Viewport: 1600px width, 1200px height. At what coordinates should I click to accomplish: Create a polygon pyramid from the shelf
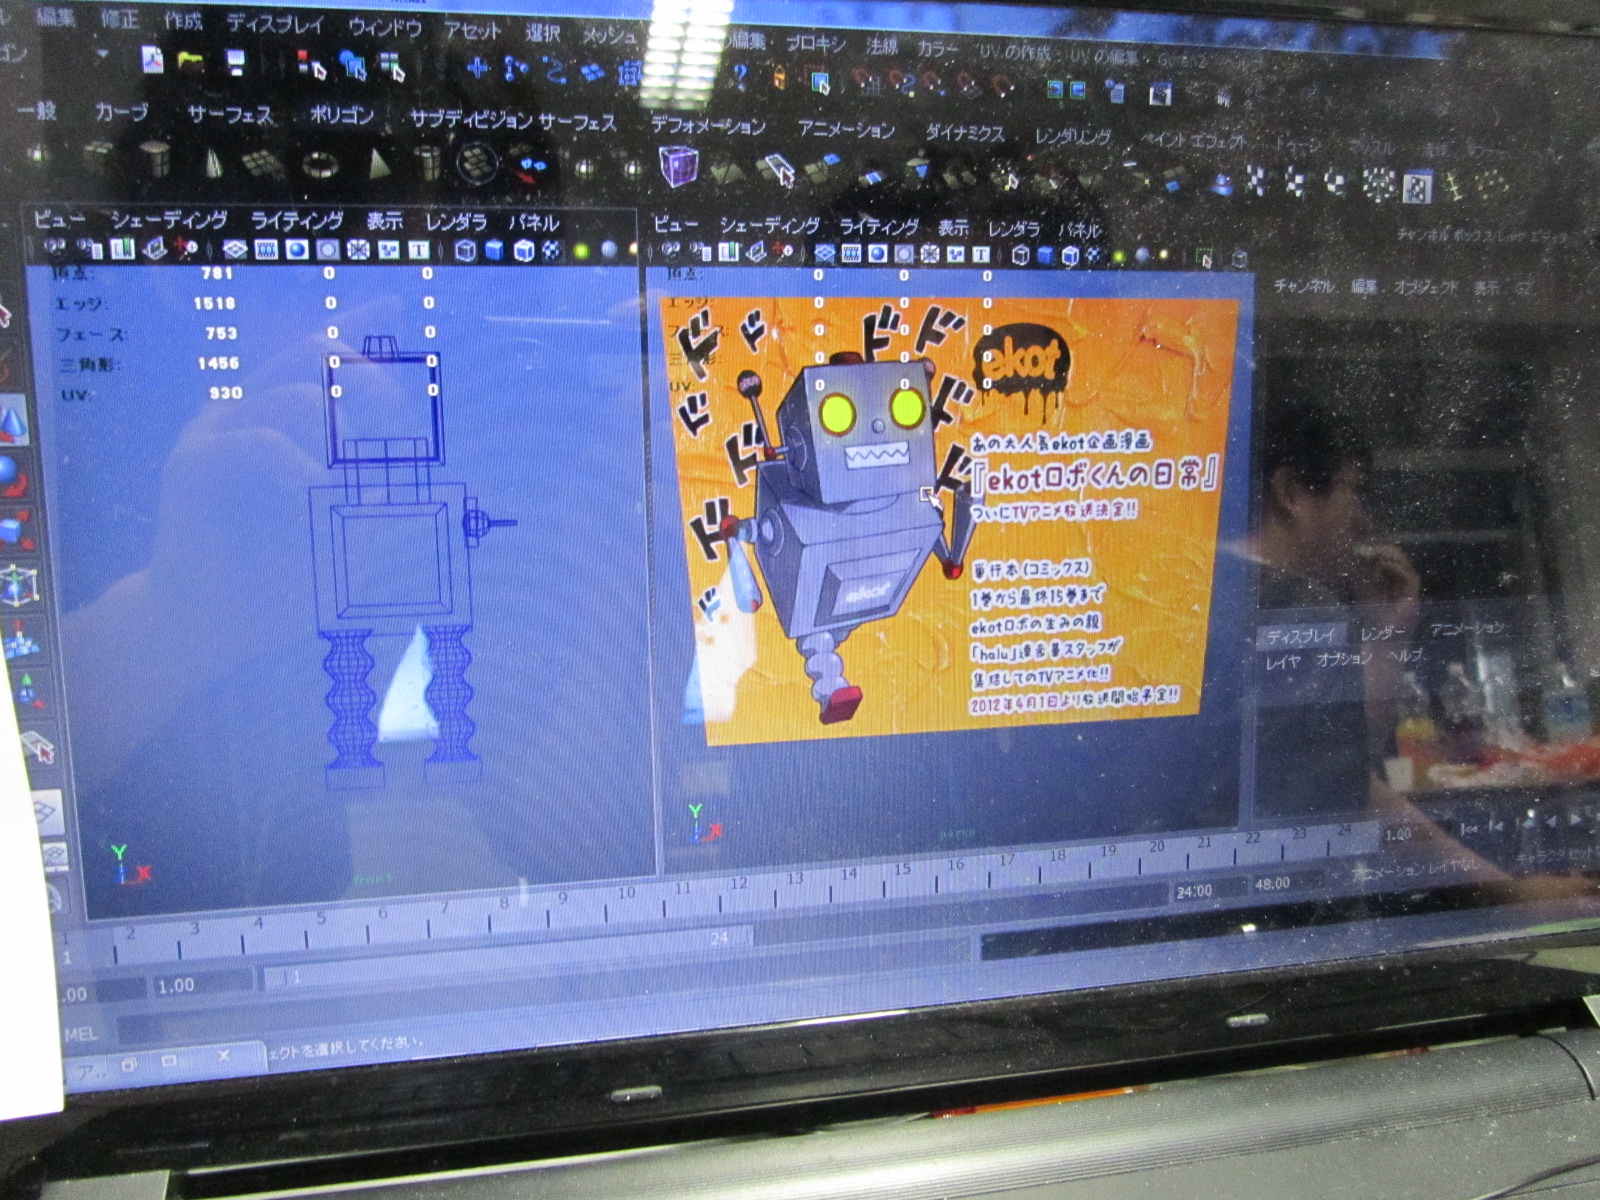(x=377, y=163)
